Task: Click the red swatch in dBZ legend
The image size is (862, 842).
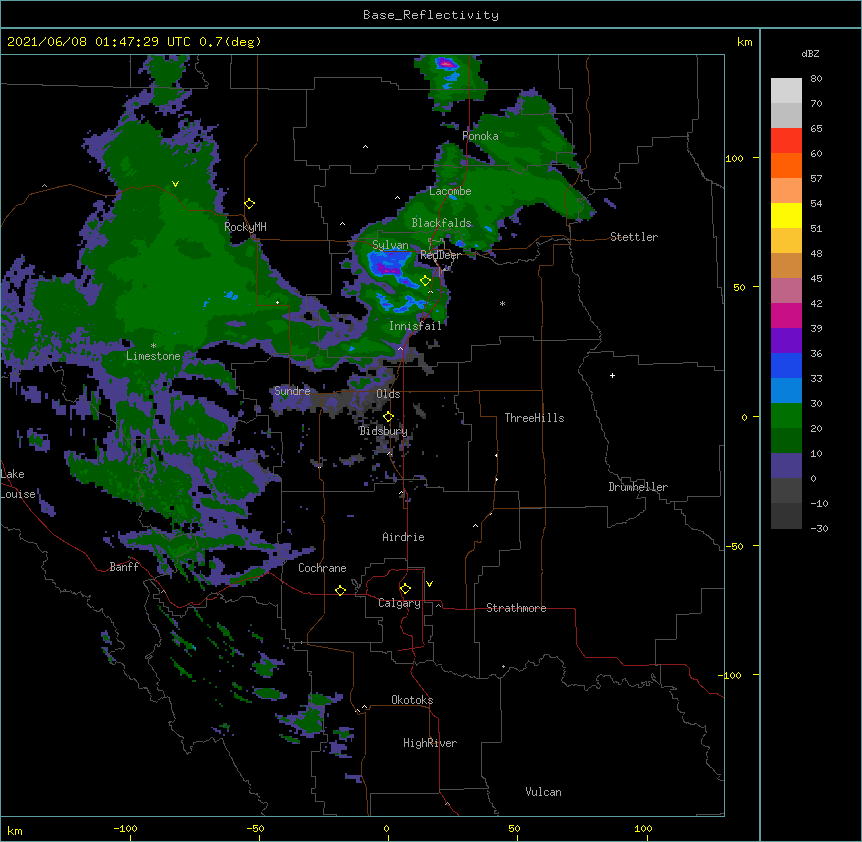Action: (786, 140)
